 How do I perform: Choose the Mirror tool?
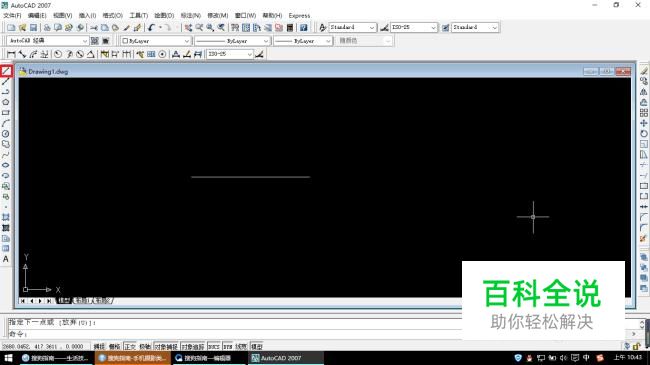coord(643,92)
